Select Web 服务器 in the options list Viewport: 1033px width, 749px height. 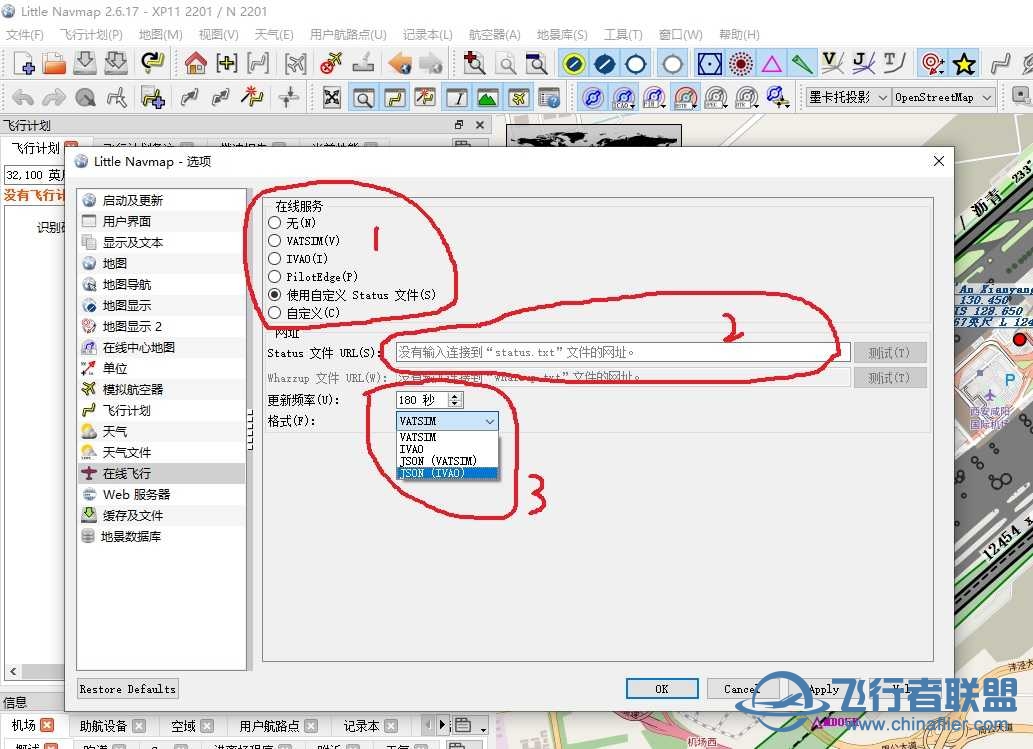161,495
